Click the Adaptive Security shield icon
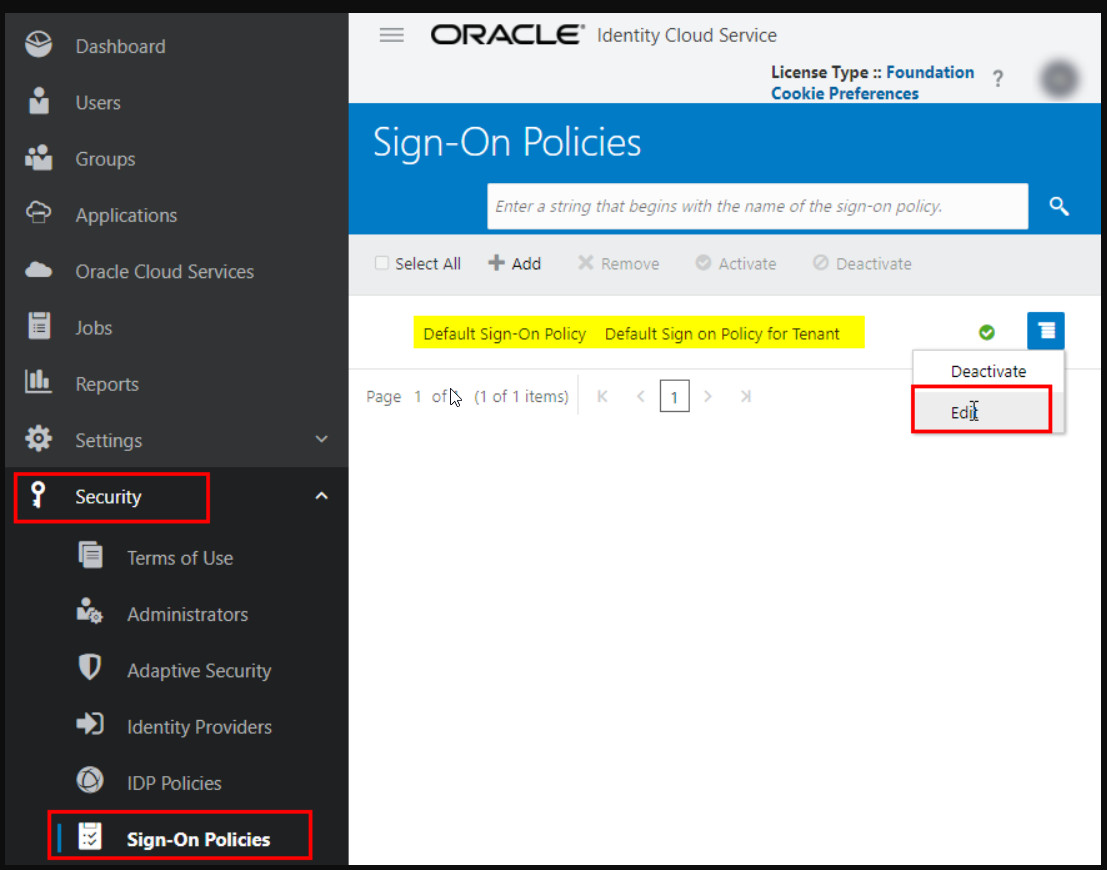Image resolution: width=1107 pixels, height=870 pixels. click(90, 667)
